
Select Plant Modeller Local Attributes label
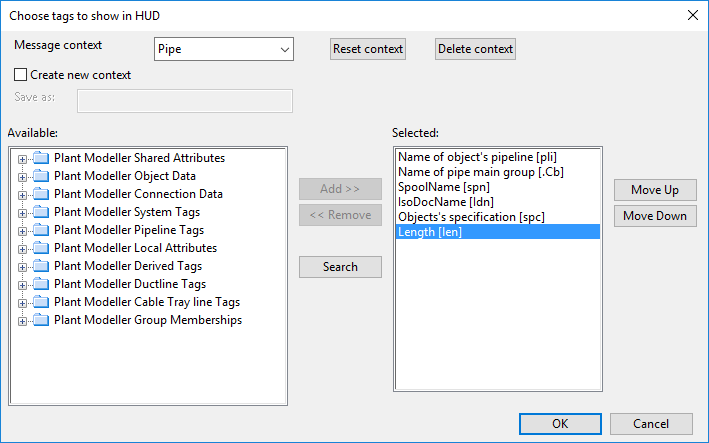(x=135, y=248)
